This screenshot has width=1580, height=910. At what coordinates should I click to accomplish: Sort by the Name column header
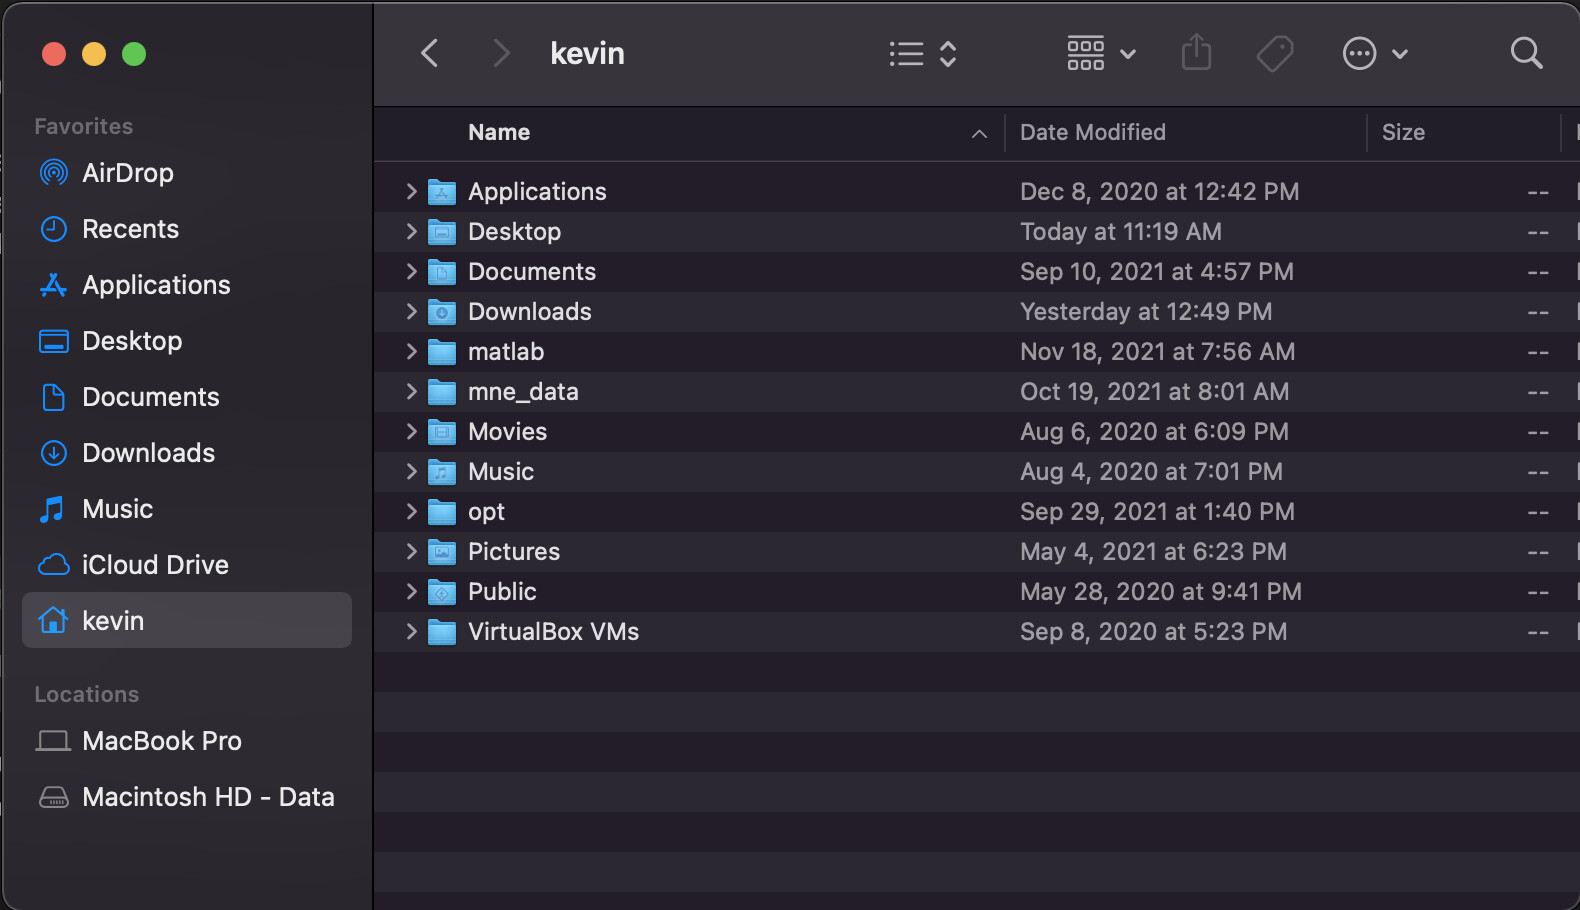pos(499,132)
